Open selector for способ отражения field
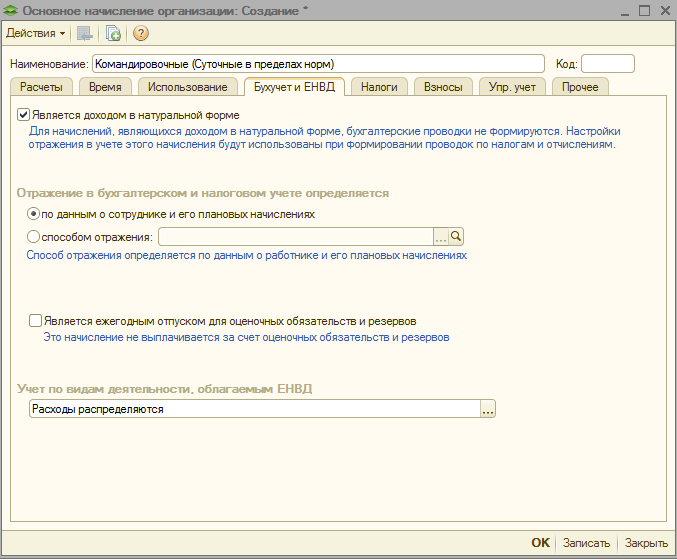 pos(440,237)
